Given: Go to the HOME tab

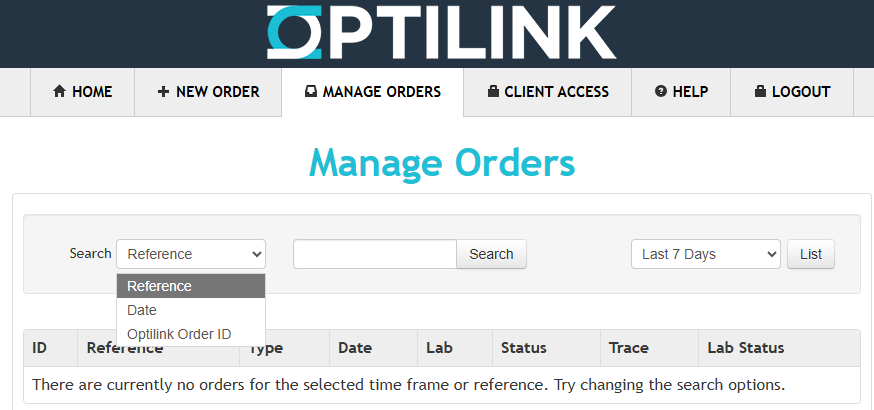Looking at the screenshot, I should coord(82,92).
